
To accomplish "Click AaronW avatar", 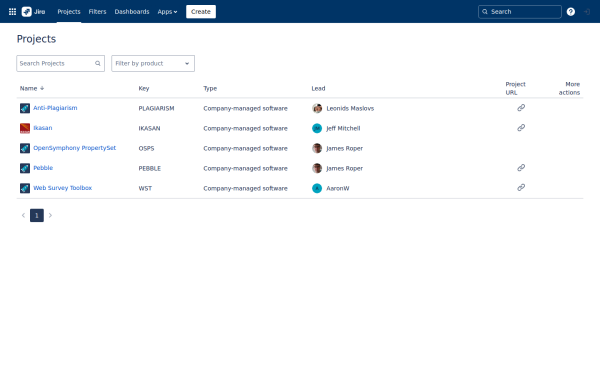I will [317, 188].
